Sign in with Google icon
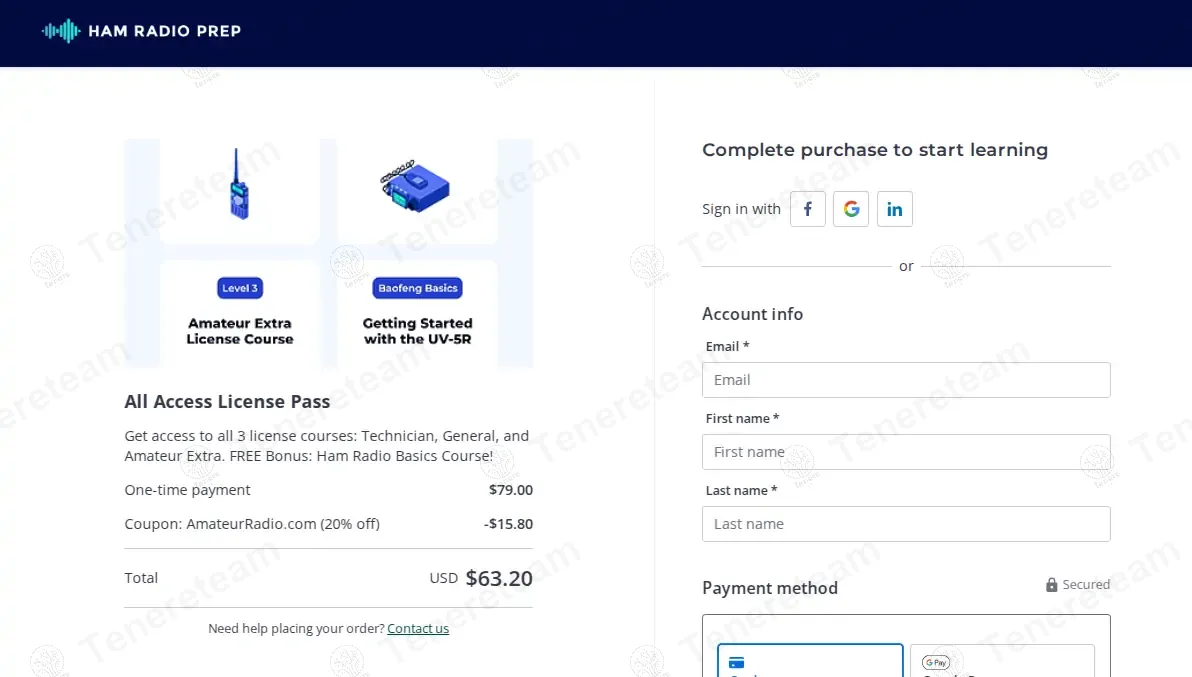The height and width of the screenshot is (677, 1192). click(851, 209)
